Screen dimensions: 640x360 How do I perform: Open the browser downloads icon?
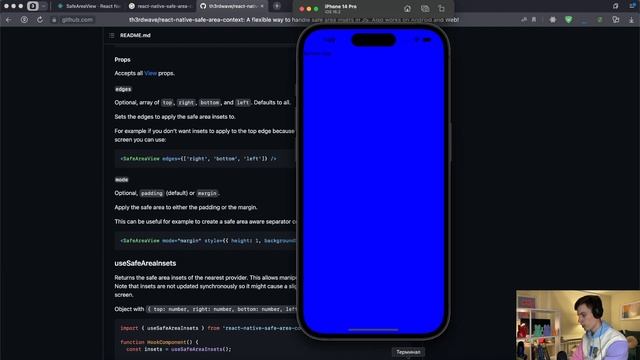click(x=631, y=20)
